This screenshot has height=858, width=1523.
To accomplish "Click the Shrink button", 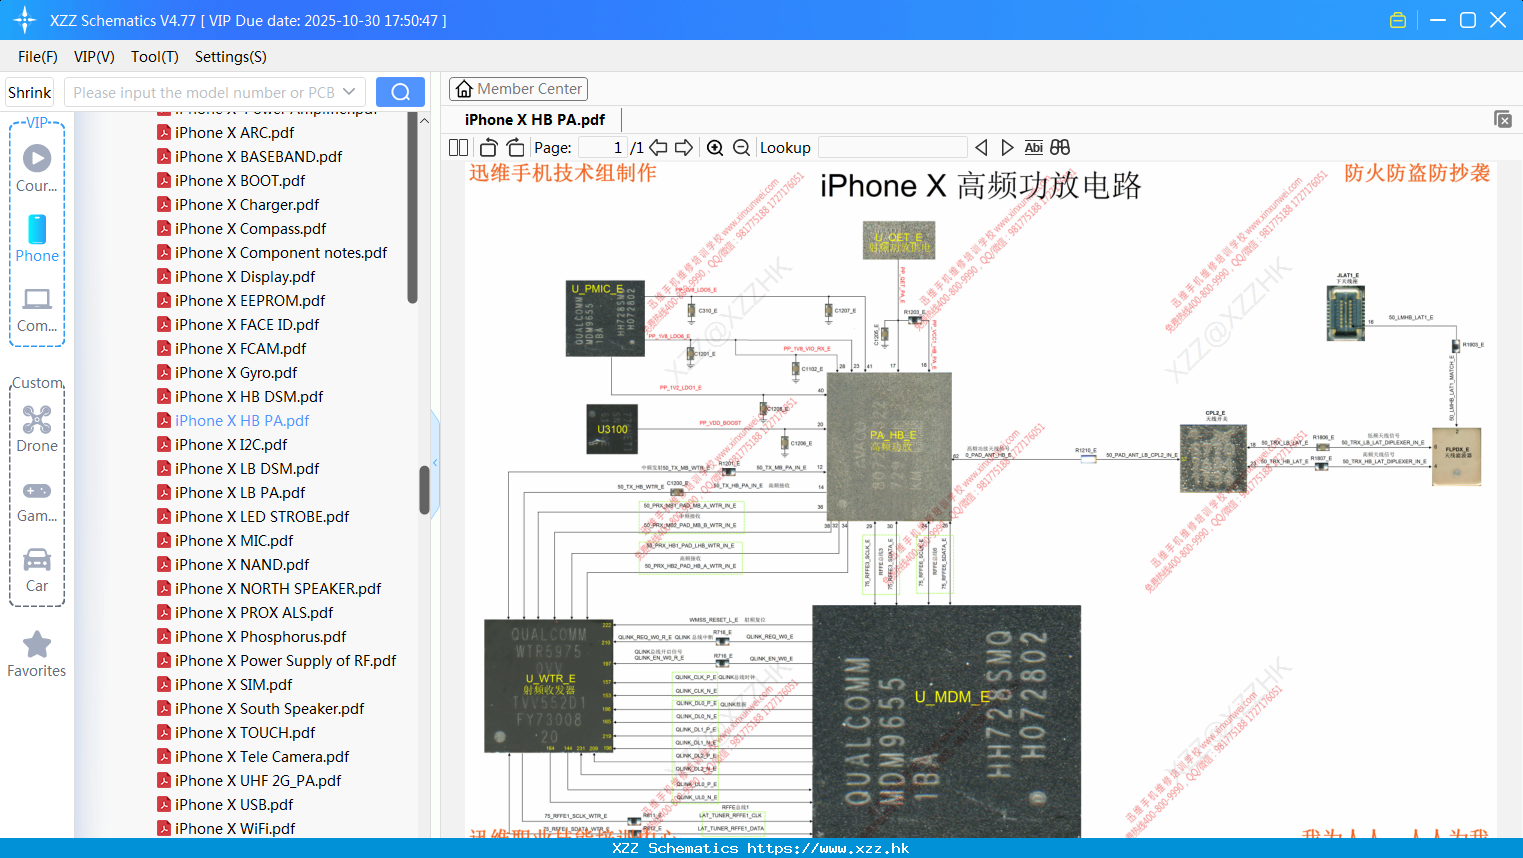I will tap(29, 92).
